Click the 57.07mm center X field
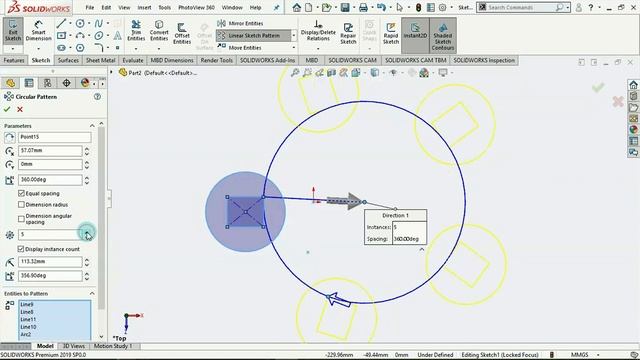The height and width of the screenshot is (360, 640). click(x=50, y=151)
